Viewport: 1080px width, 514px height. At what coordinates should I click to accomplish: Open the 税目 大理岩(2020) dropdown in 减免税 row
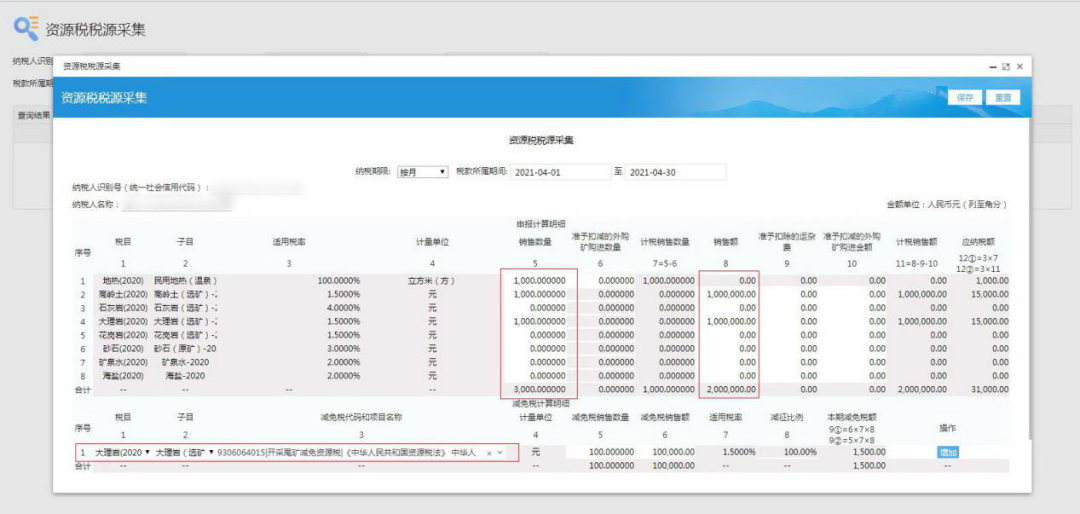(123, 453)
